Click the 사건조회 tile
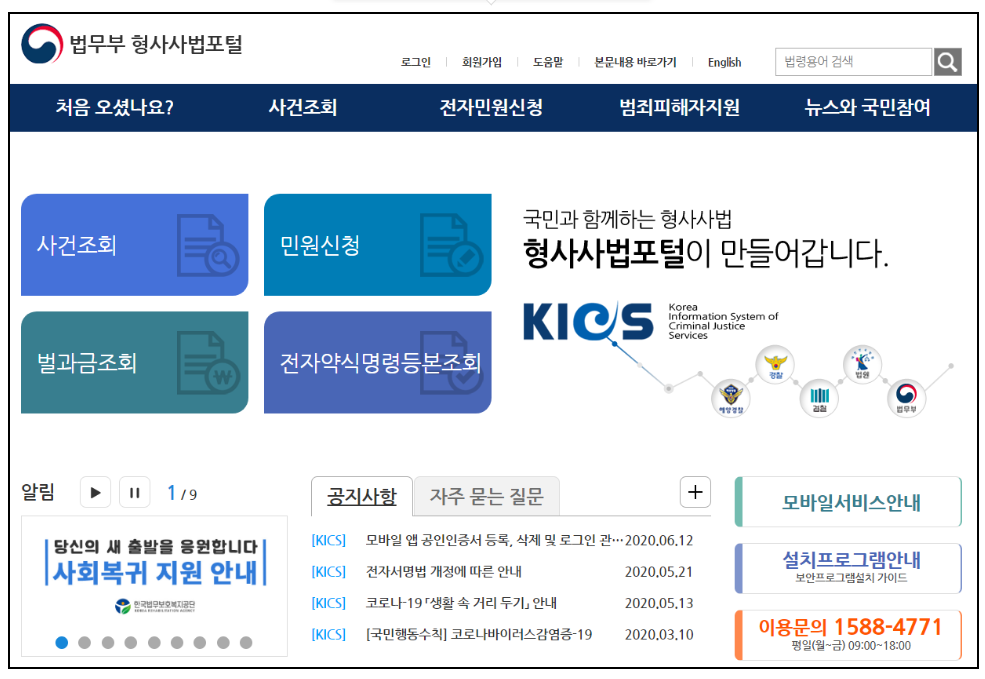This screenshot has height=679, width=985. pyautogui.click(x=134, y=245)
